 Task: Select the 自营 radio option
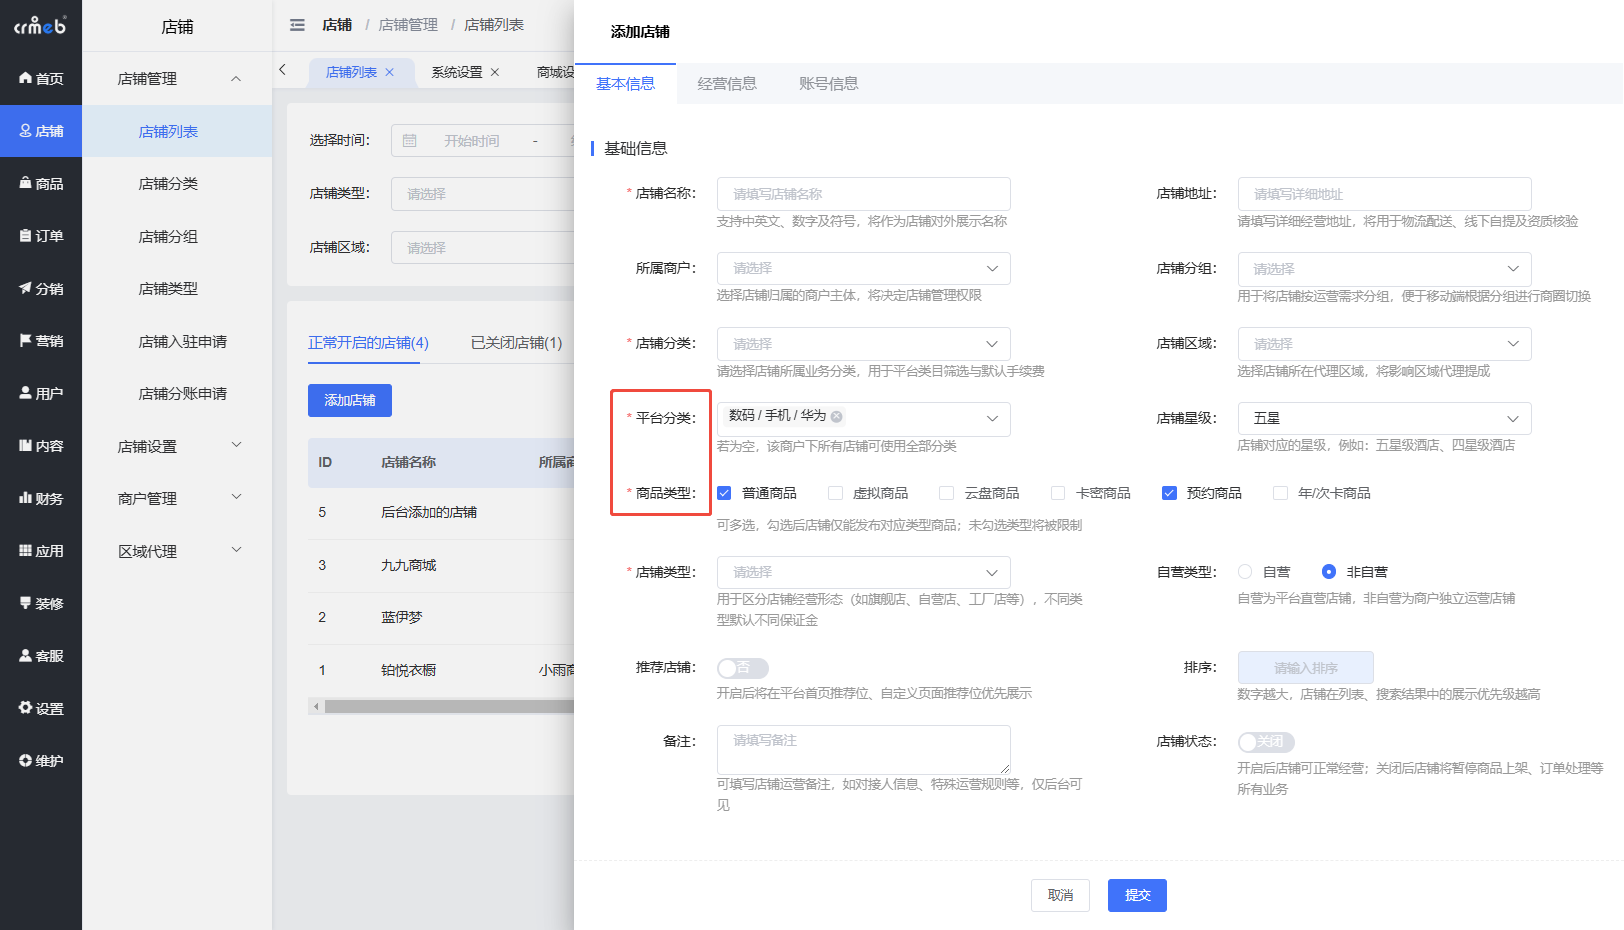(1245, 572)
